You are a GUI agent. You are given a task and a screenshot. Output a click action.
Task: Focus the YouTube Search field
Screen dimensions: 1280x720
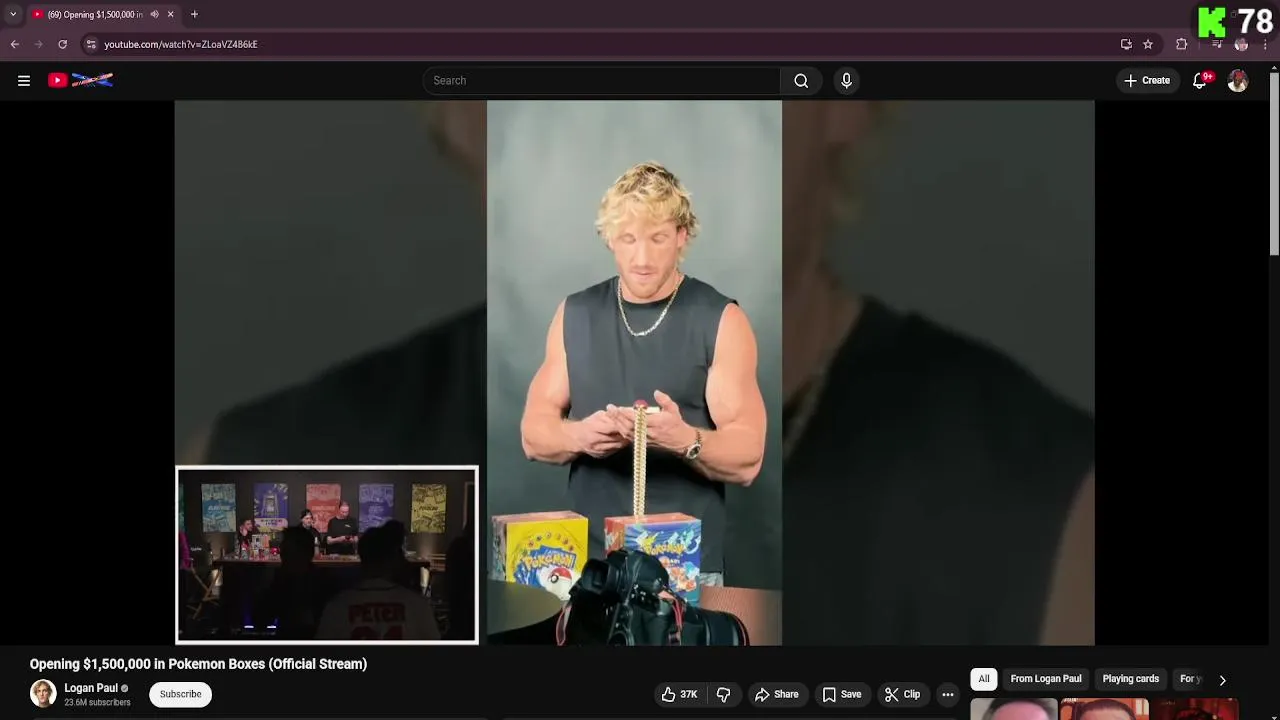[x=601, y=81]
